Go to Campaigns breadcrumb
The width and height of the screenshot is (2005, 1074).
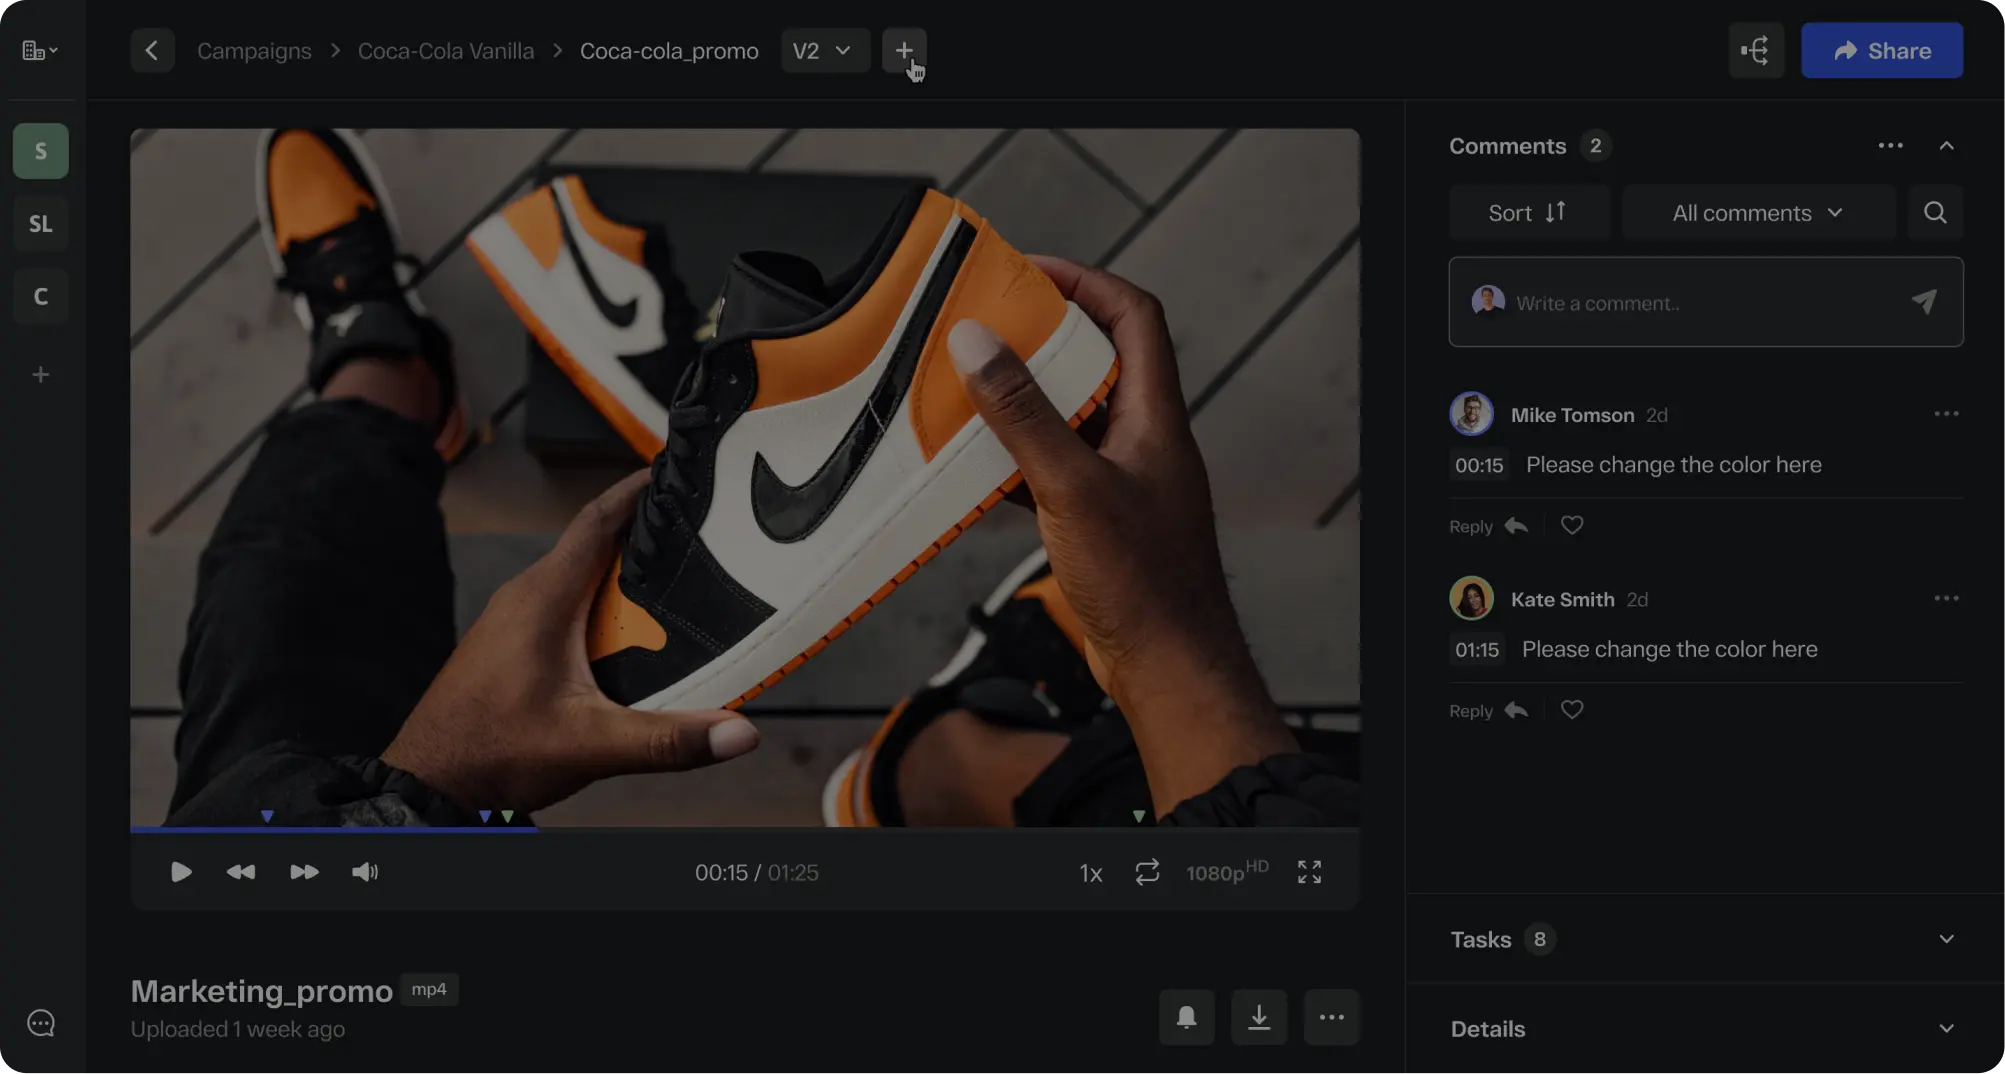[254, 50]
